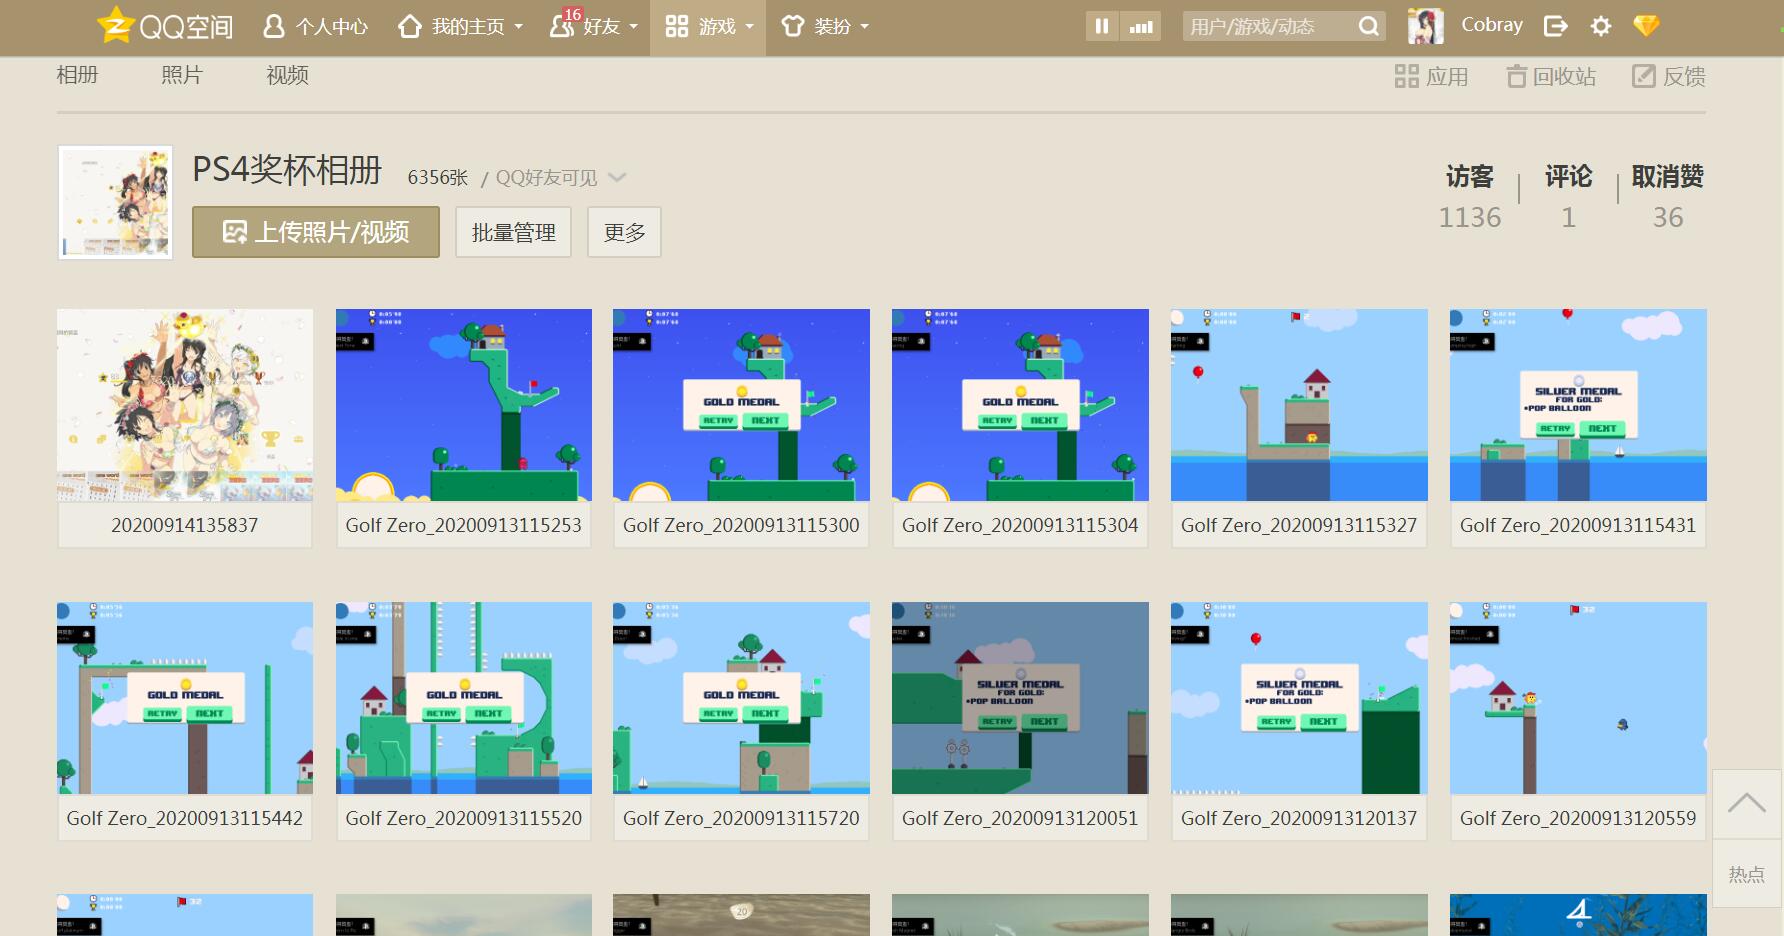1784x936 pixels.
Task: Open the 装扮 dropdown menu
Action: 825,27
